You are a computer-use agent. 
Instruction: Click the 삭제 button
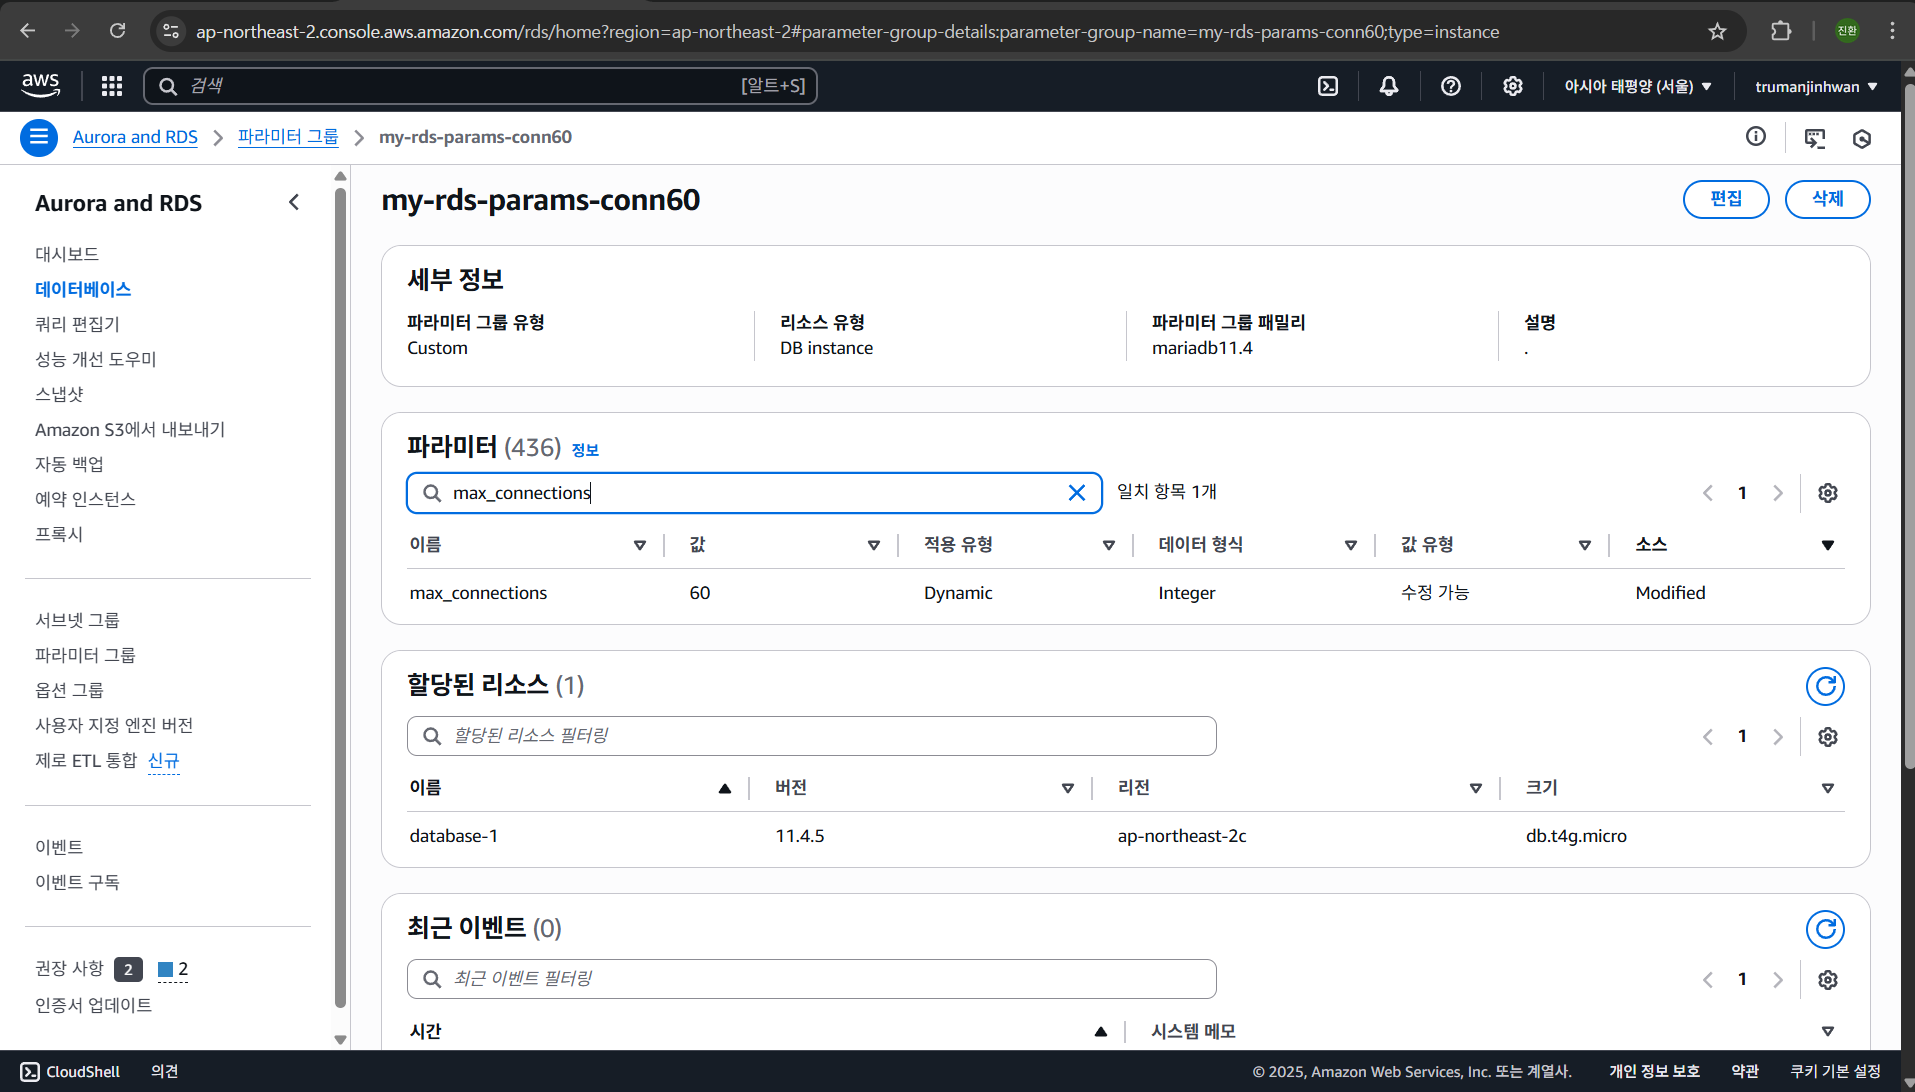click(1827, 199)
